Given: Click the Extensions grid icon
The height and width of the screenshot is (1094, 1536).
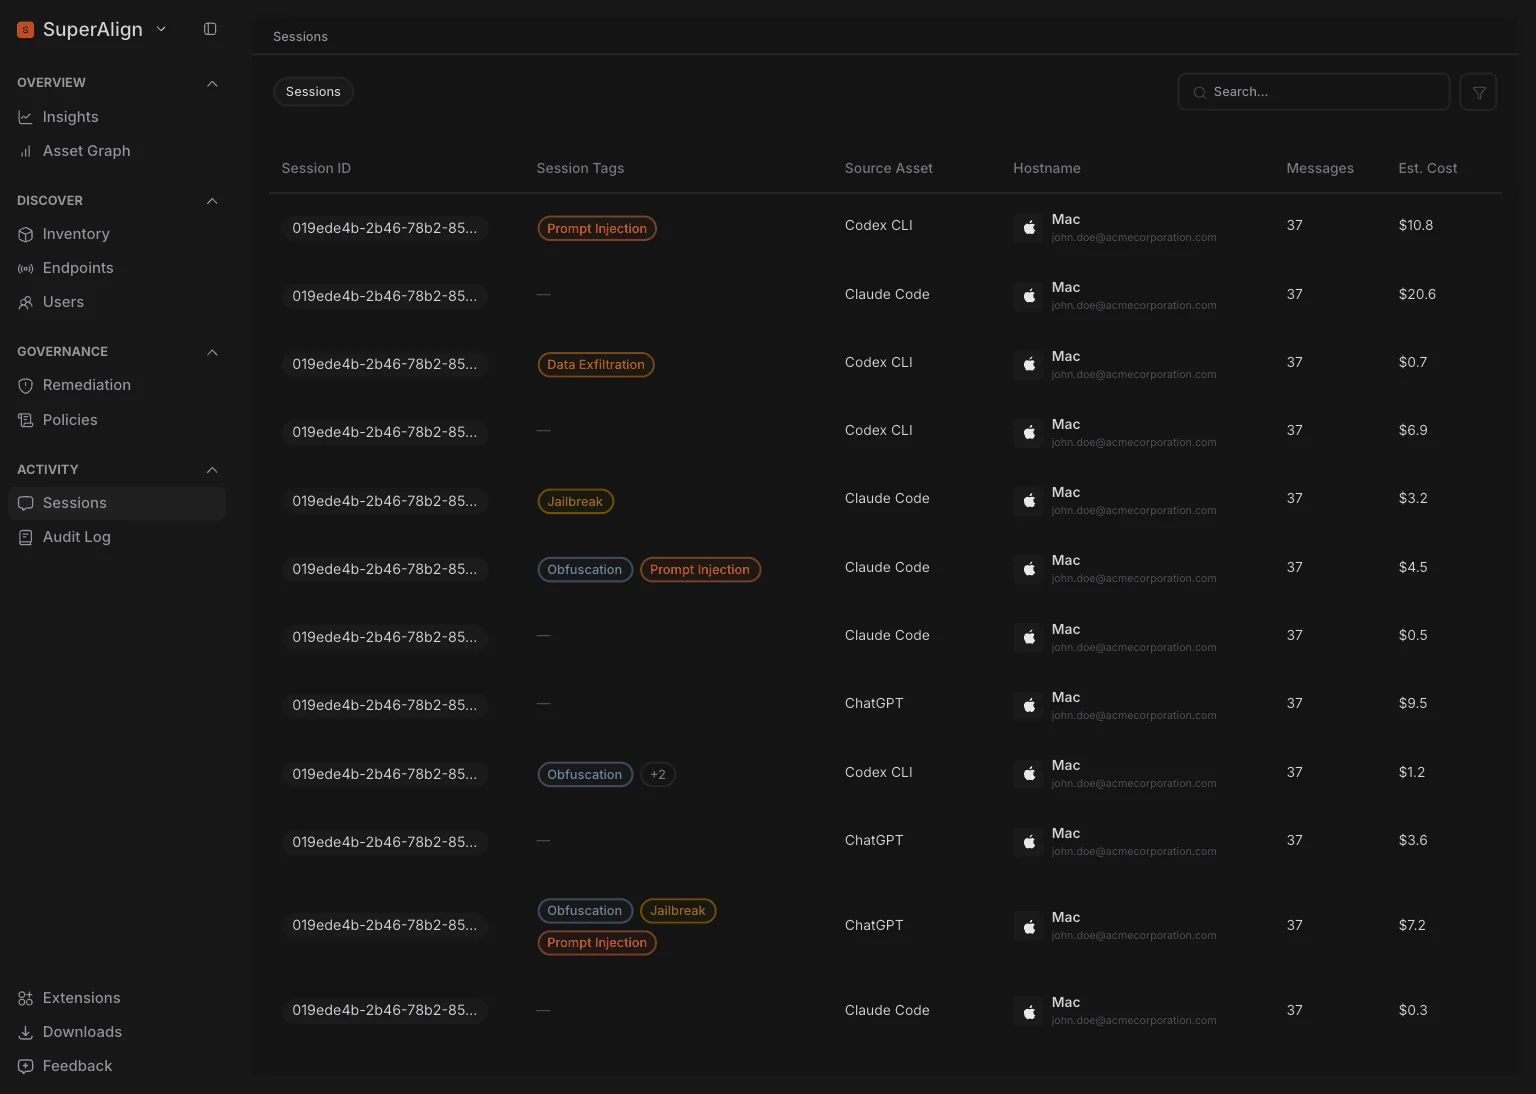Looking at the screenshot, I should [x=26, y=998].
